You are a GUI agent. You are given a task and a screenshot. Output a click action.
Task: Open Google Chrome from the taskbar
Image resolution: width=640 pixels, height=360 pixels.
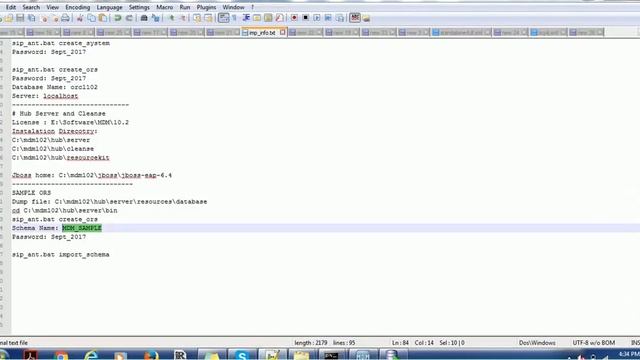coord(61,356)
